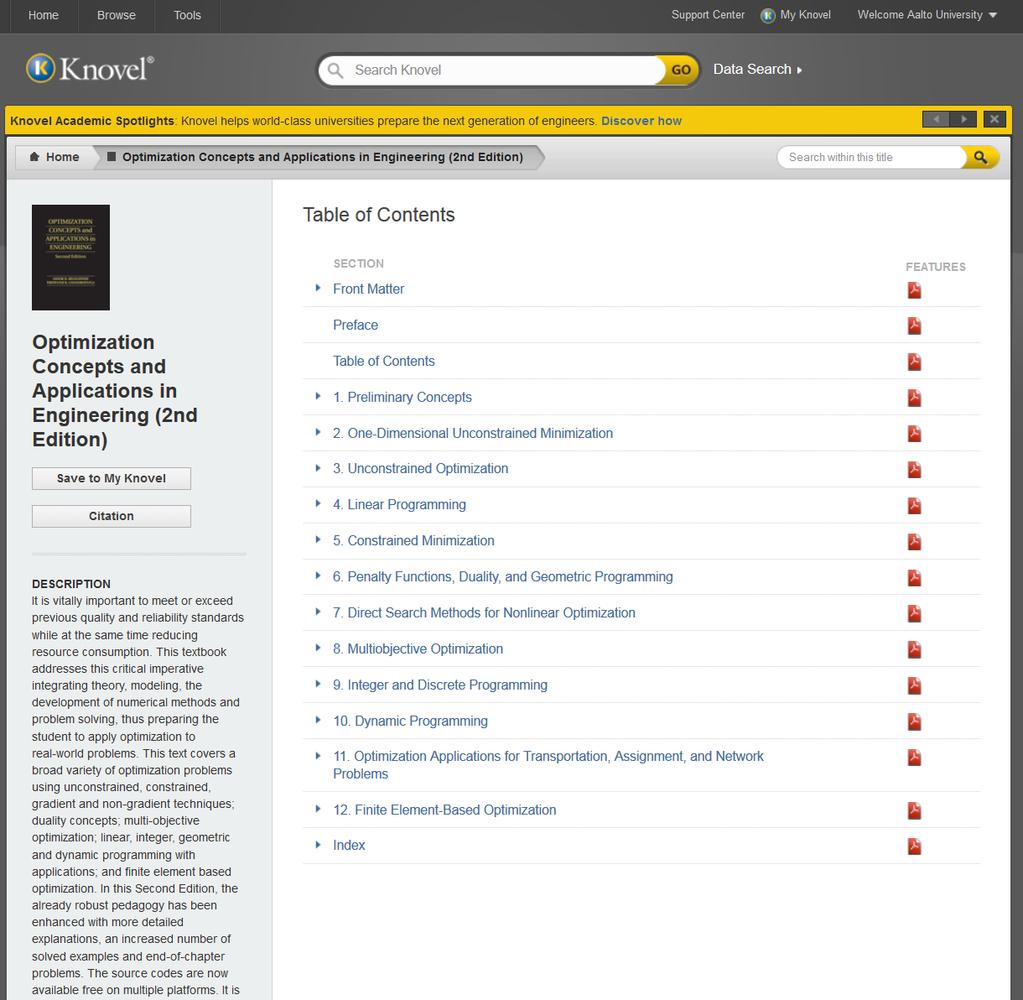This screenshot has width=1023, height=1000.
Task: Open the Data Search menu
Action: (757, 69)
